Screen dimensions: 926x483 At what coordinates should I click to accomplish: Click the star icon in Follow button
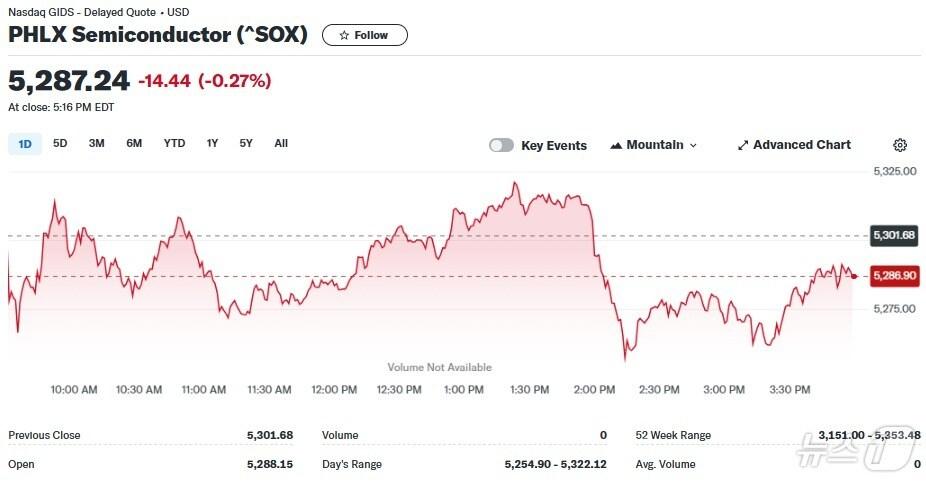point(344,35)
